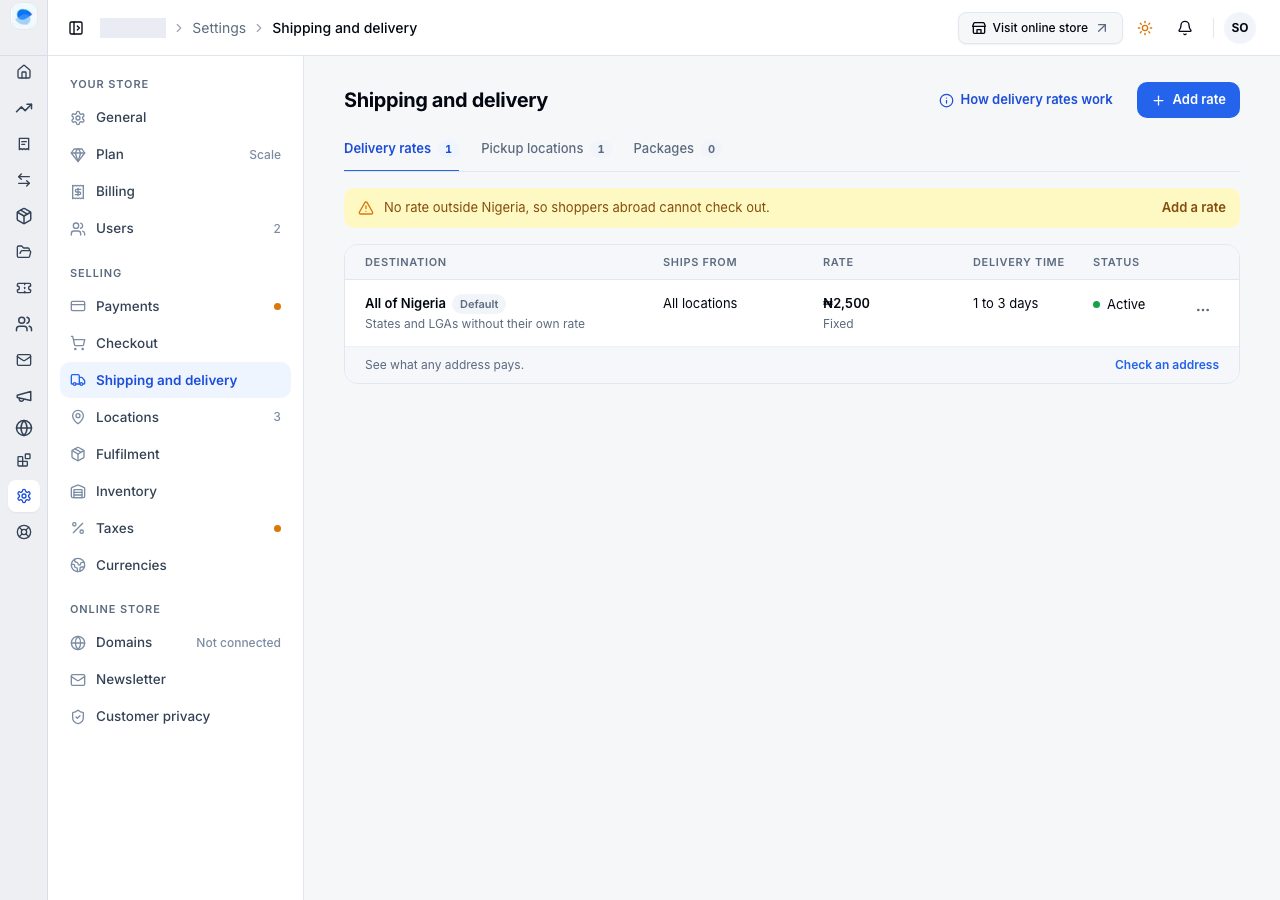The width and height of the screenshot is (1280, 900).
Task: Open Plan settings in the sidebar
Action: [176, 154]
